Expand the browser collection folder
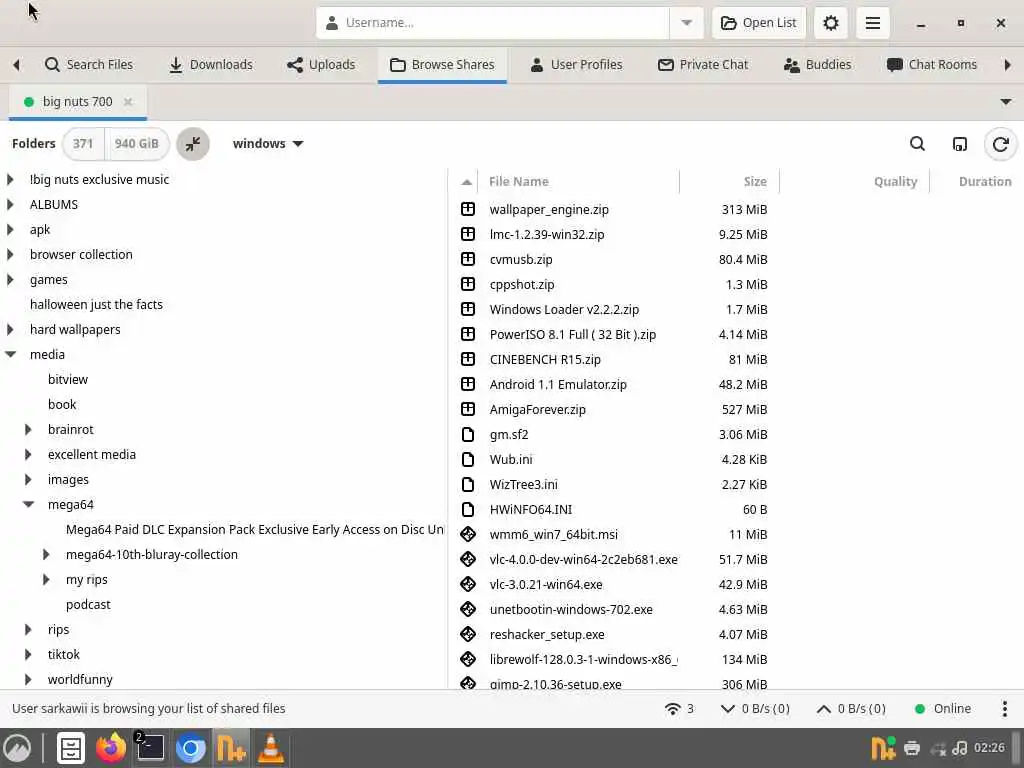Viewport: 1024px width, 768px height. pyautogui.click(x=10, y=255)
